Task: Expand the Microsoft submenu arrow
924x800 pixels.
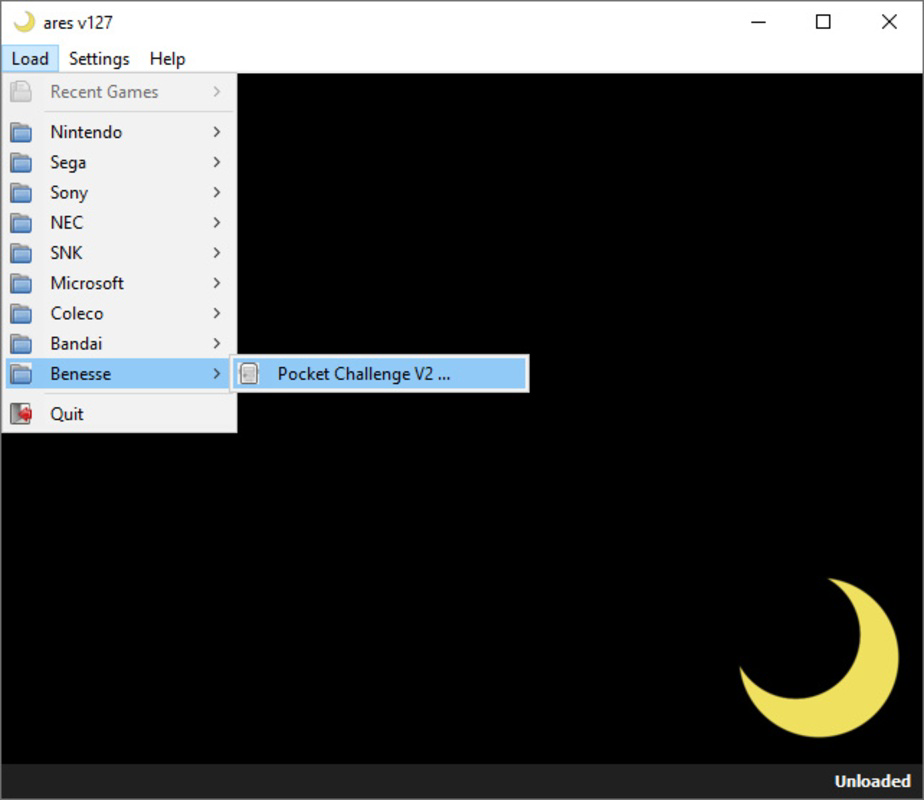Action: click(x=216, y=283)
